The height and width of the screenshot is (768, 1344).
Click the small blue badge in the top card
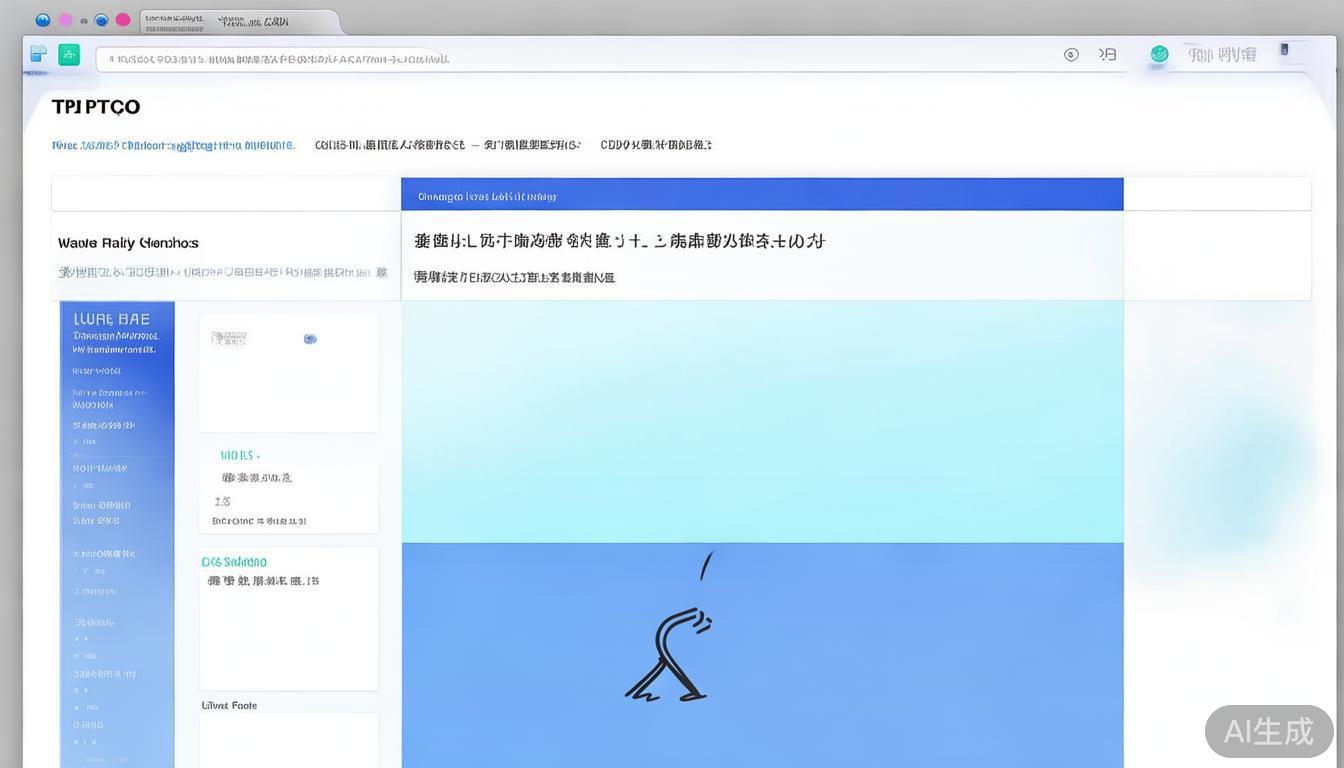(x=310, y=339)
